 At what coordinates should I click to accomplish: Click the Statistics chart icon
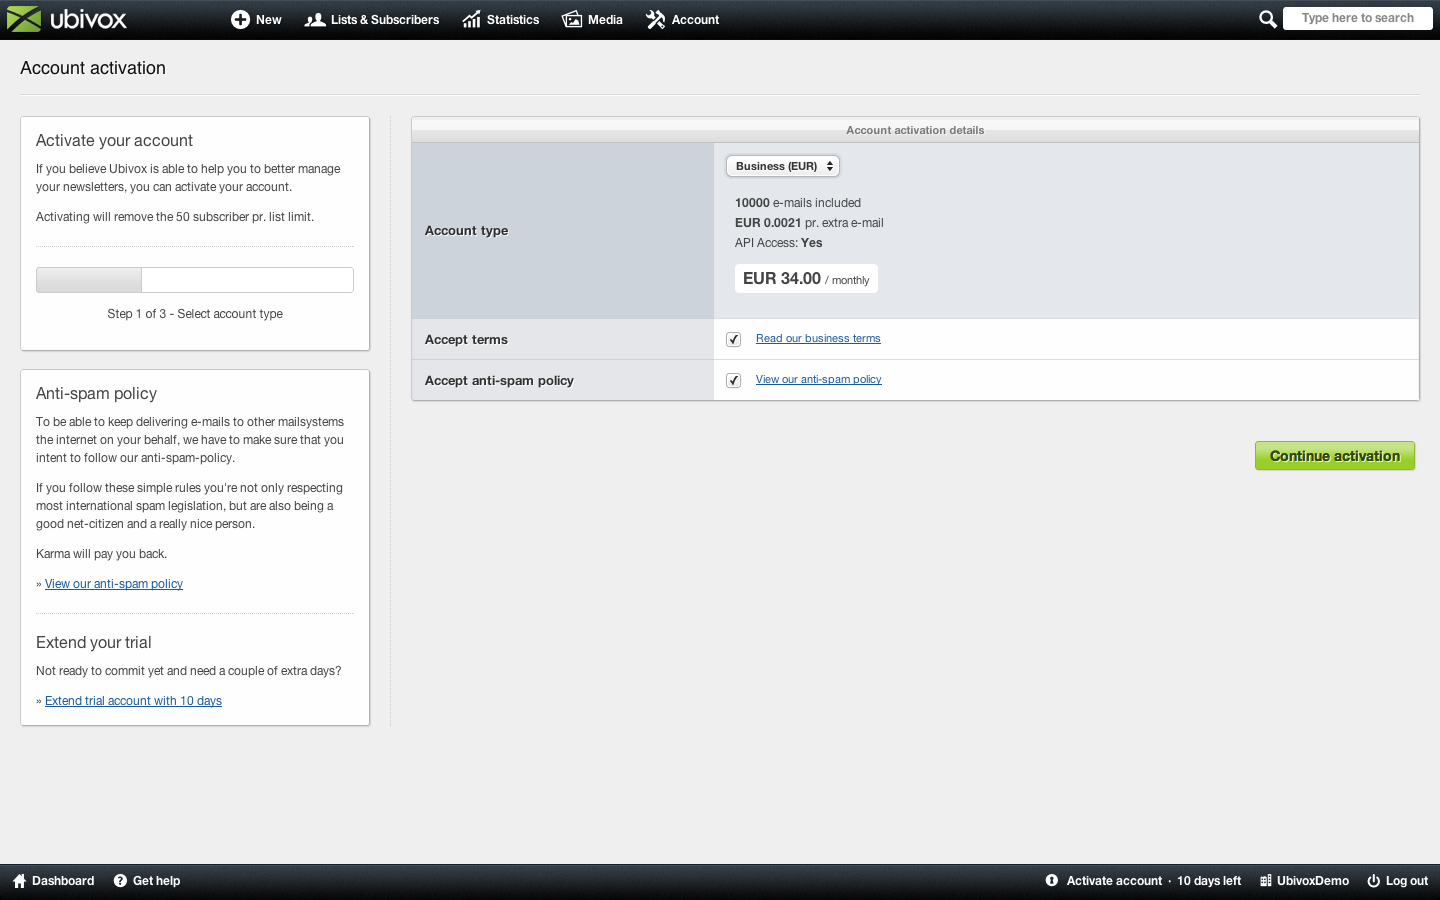(472, 20)
